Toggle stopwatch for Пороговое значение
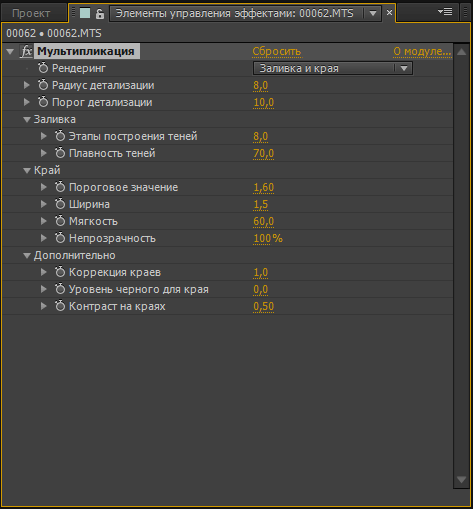 point(60,187)
